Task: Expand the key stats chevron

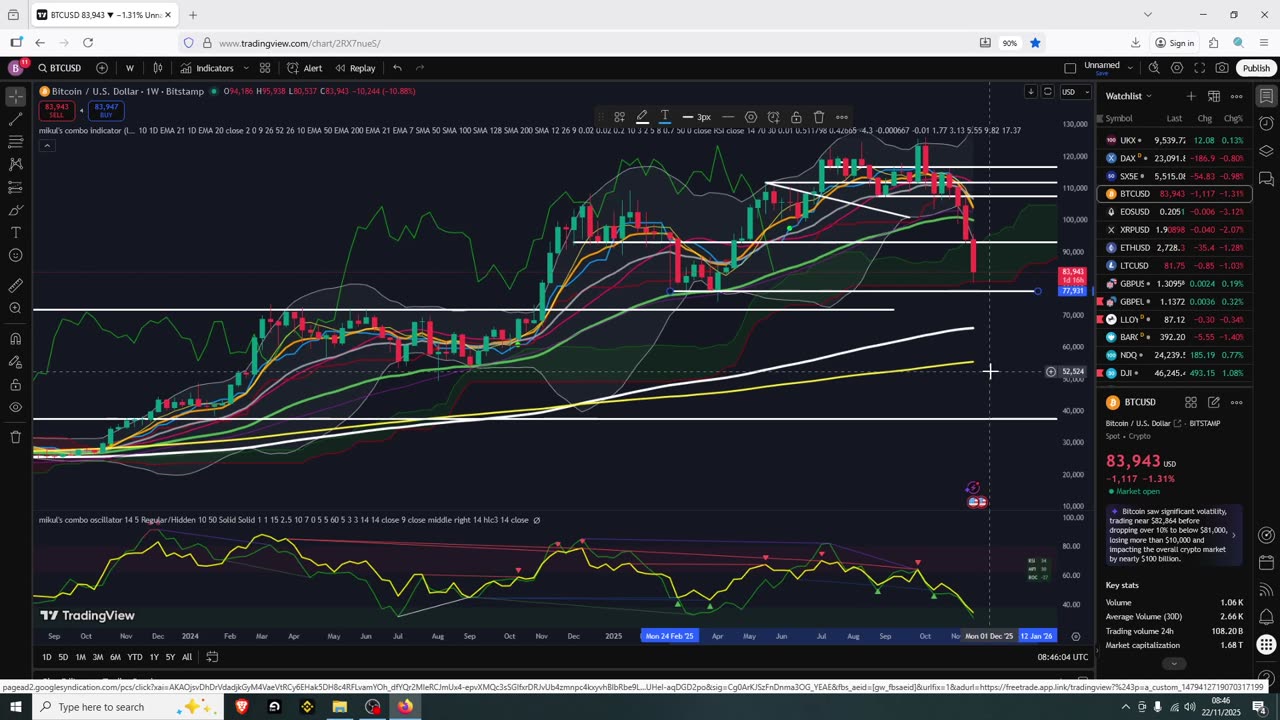Action: coord(1174,663)
